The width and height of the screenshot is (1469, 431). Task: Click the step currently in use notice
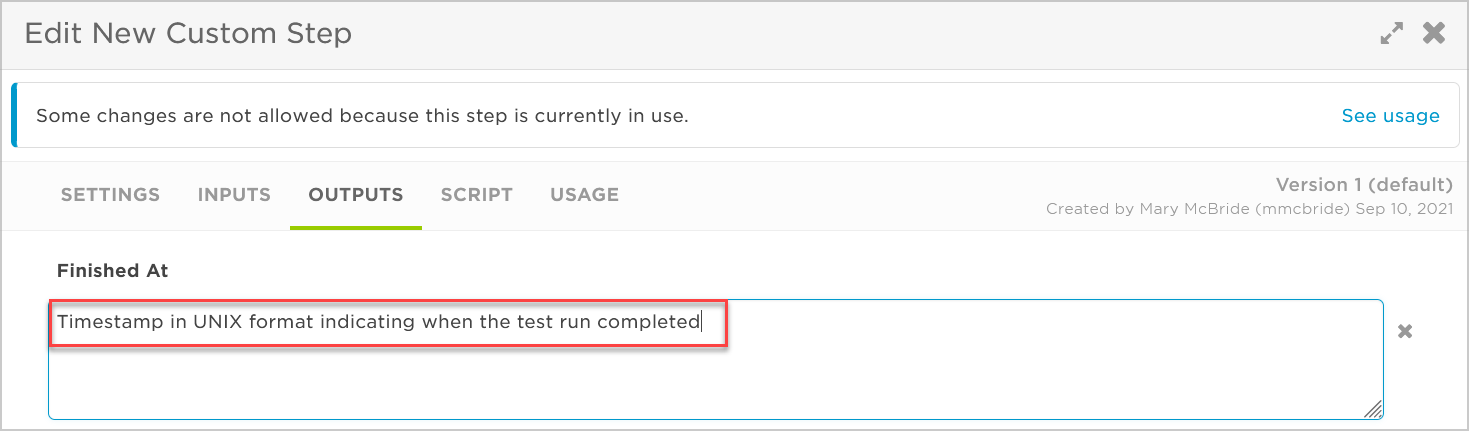click(x=362, y=116)
